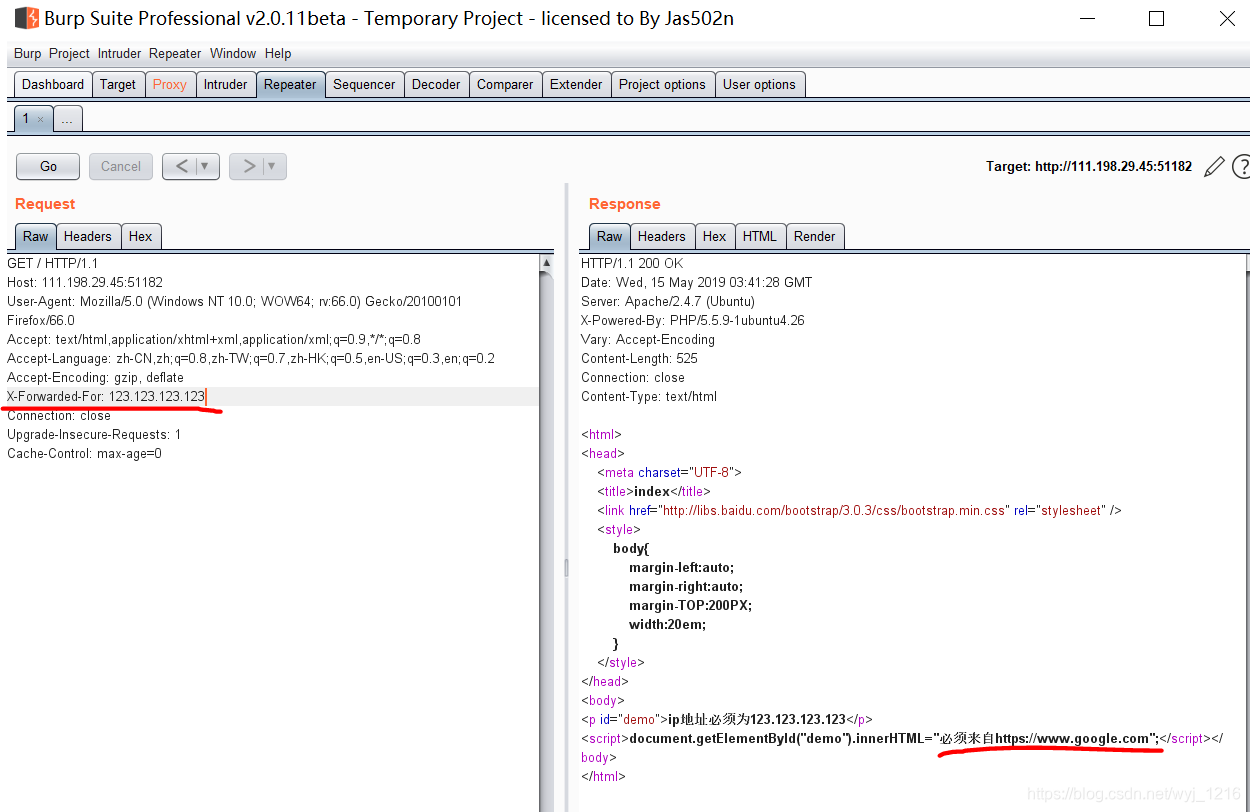This screenshot has width=1250, height=812.
Task: Switch to the Intruder tool tab
Action: click(226, 85)
